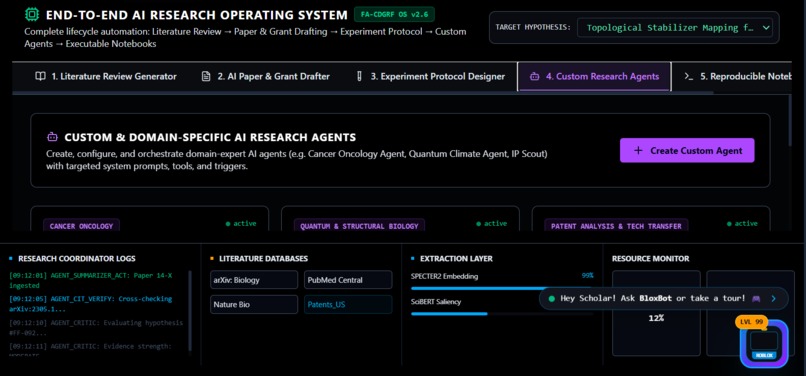The width and height of the screenshot is (806, 376).
Task: Toggle the Nature Bio database
Action: click(254, 305)
